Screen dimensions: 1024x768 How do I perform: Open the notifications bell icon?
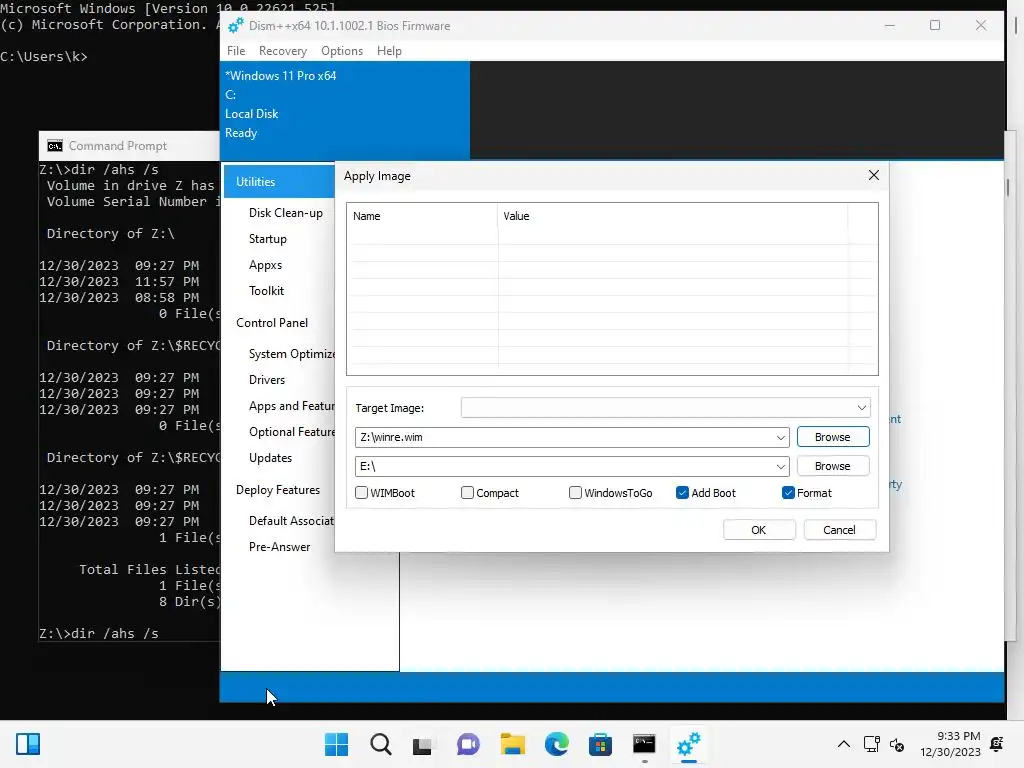997,744
